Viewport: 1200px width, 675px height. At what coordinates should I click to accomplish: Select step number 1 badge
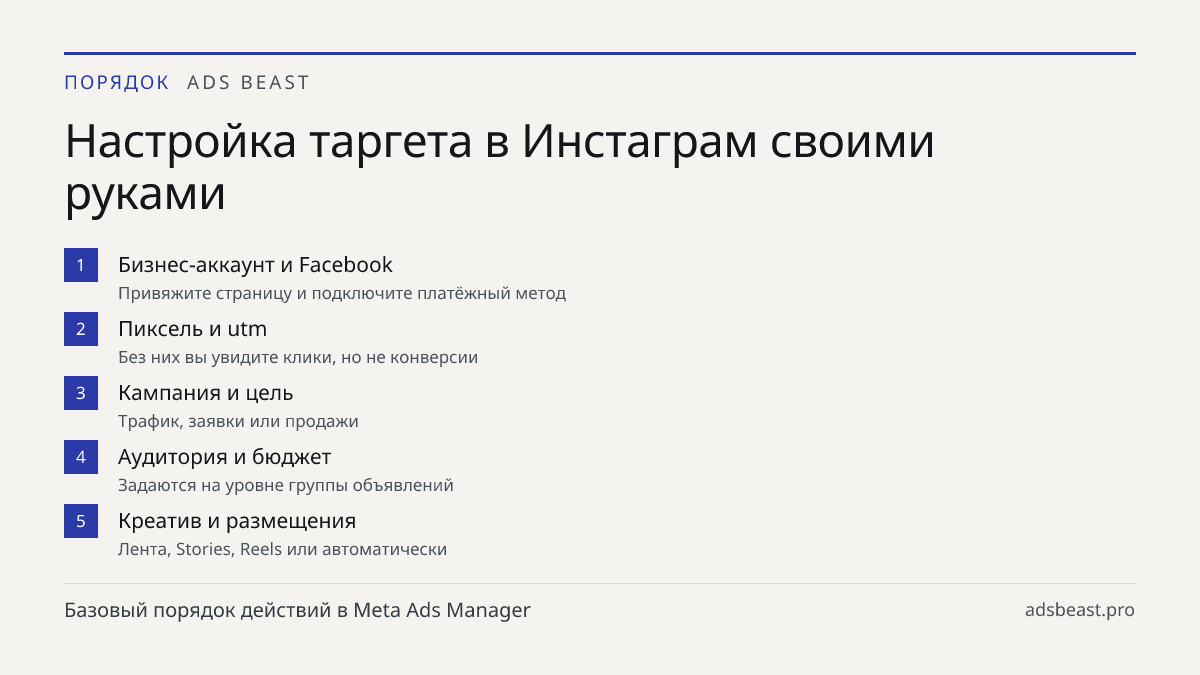(x=81, y=265)
